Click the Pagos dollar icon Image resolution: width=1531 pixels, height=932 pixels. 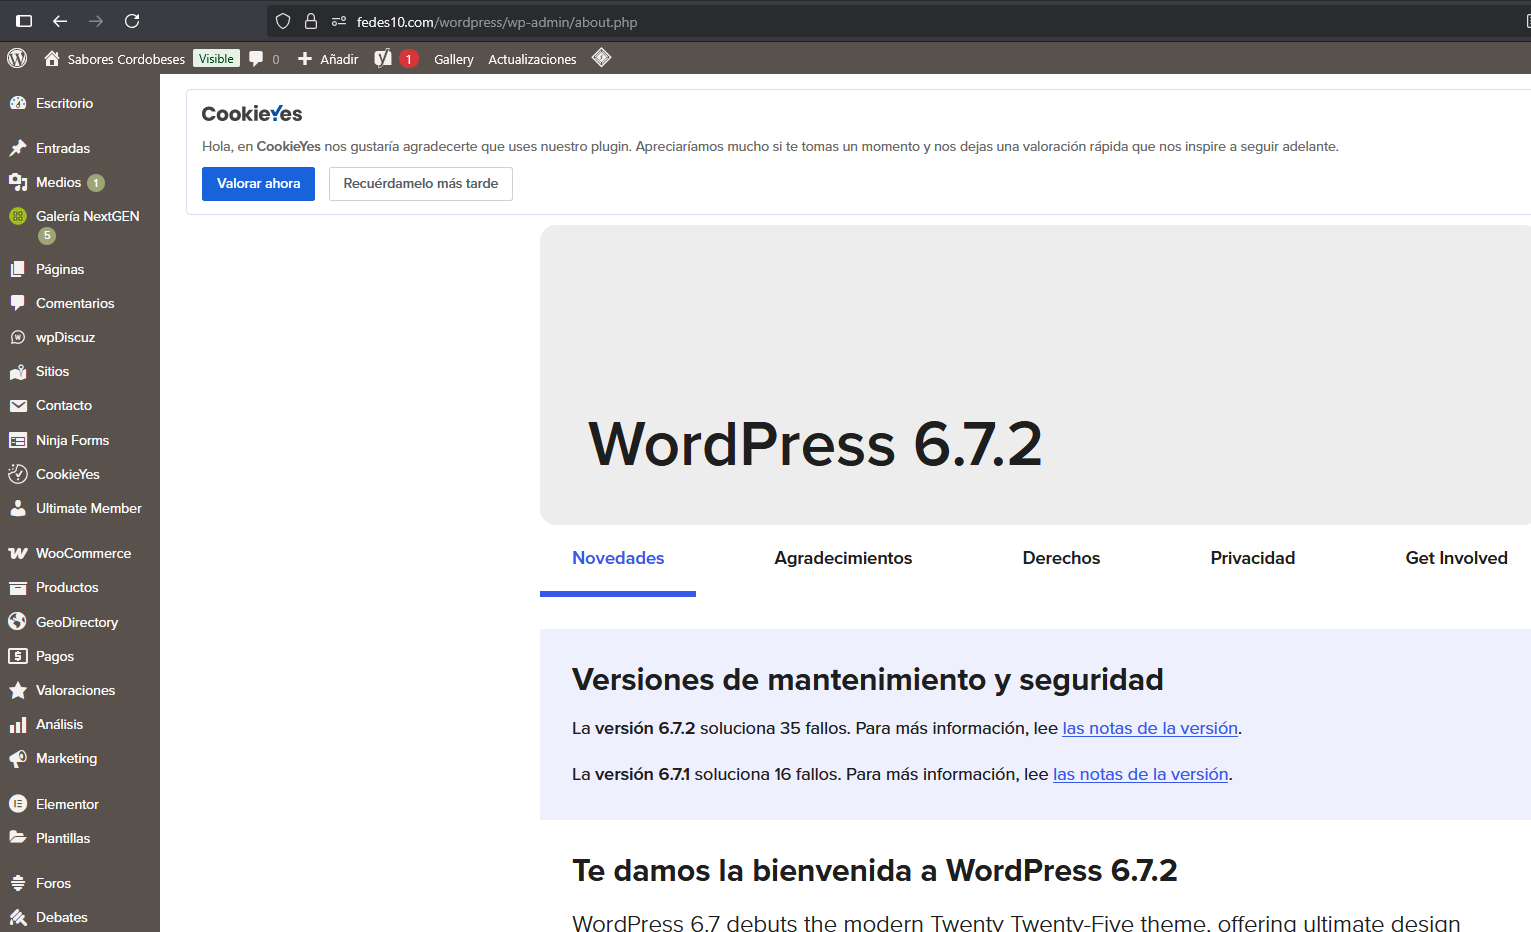(18, 656)
